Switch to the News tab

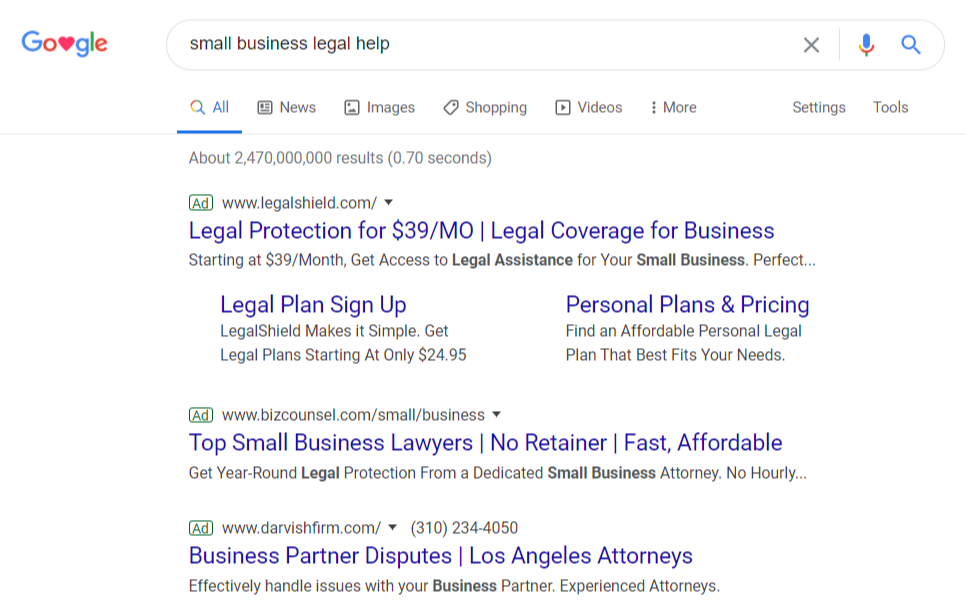click(x=286, y=108)
